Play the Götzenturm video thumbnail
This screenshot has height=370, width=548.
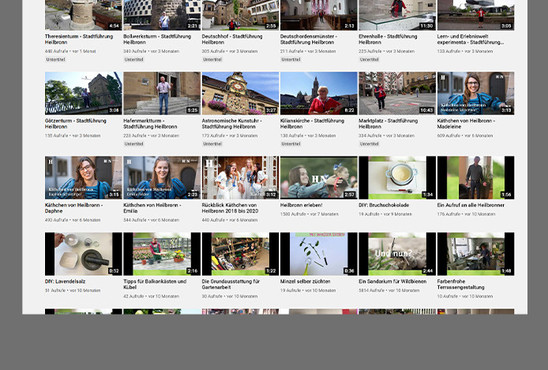coord(84,93)
